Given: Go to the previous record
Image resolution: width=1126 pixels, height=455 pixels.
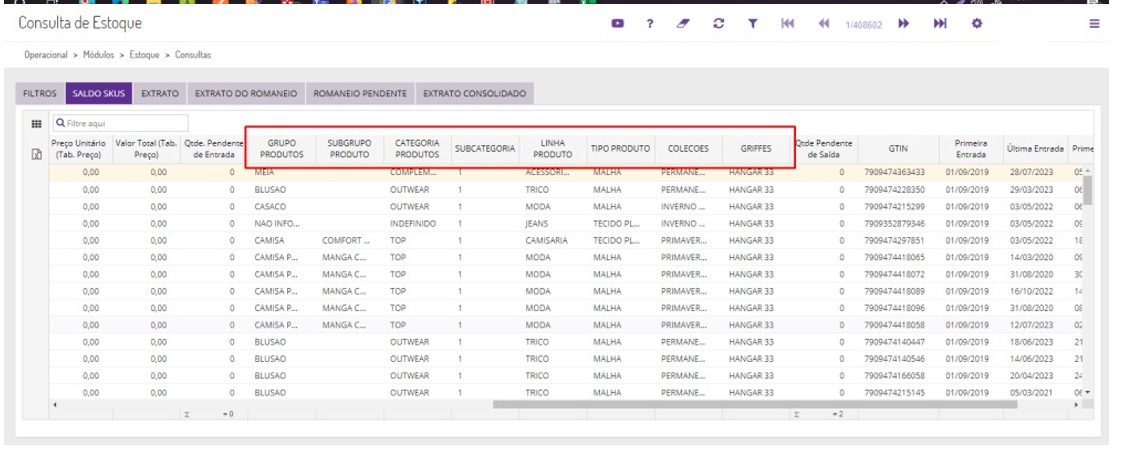Looking at the screenshot, I should tap(824, 24).
